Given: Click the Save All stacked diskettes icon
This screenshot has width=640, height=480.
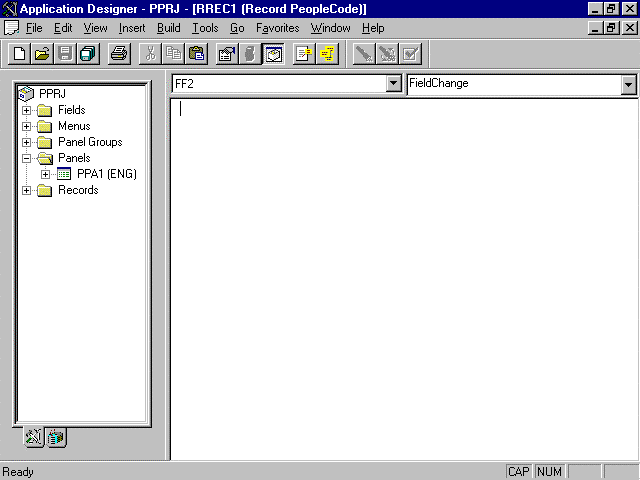Looking at the screenshot, I should [88, 53].
